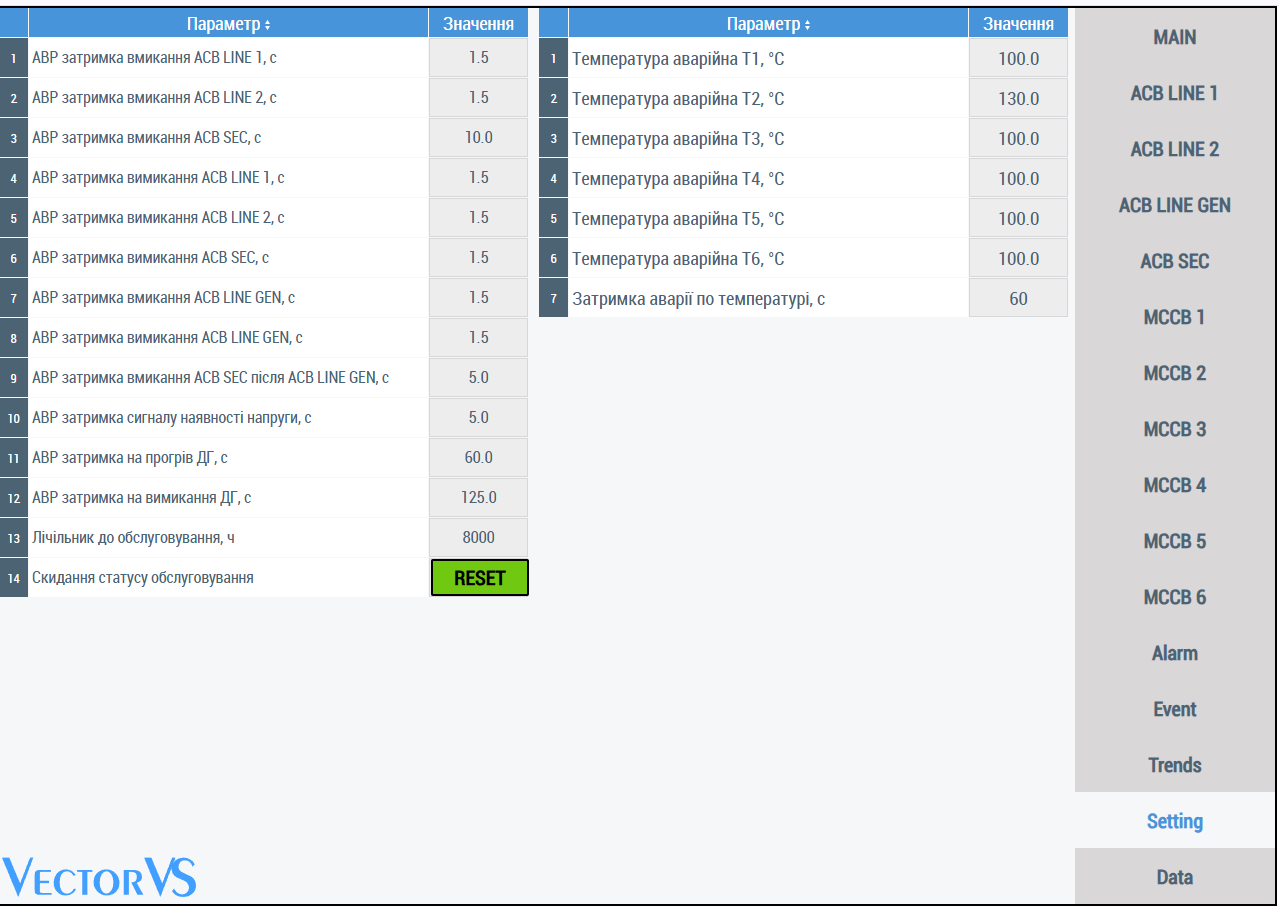The image size is (1279, 909).
Task: Open the ACB SEC tab
Action: [1174, 261]
